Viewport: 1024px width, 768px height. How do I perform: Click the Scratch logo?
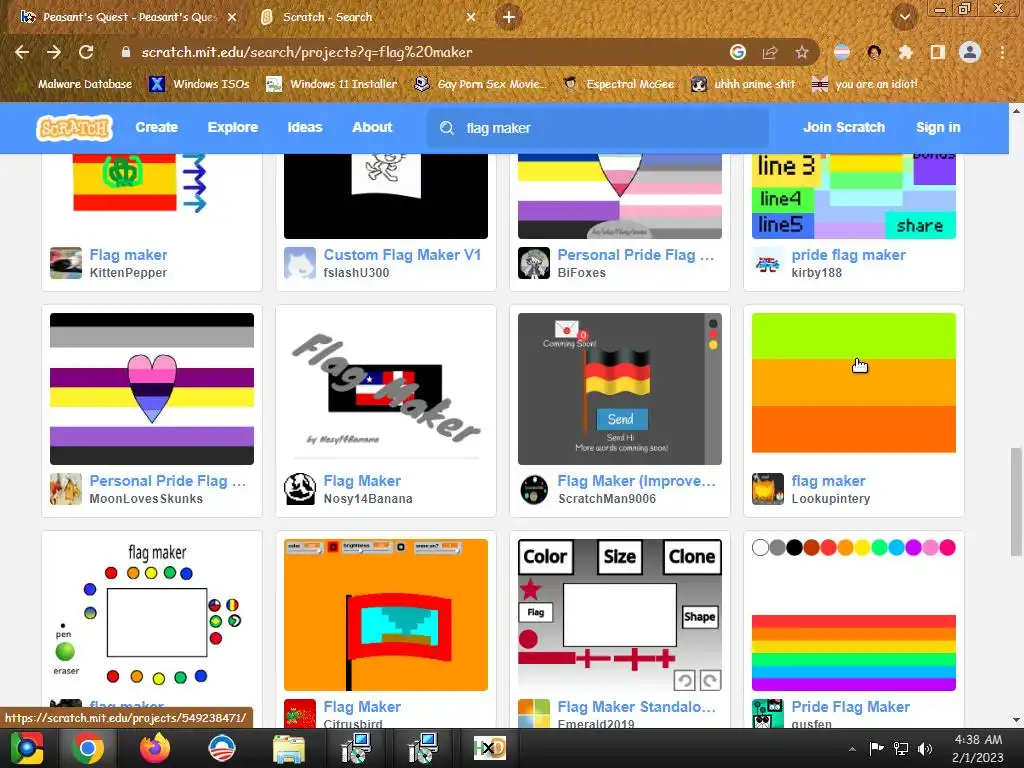click(x=74, y=127)
